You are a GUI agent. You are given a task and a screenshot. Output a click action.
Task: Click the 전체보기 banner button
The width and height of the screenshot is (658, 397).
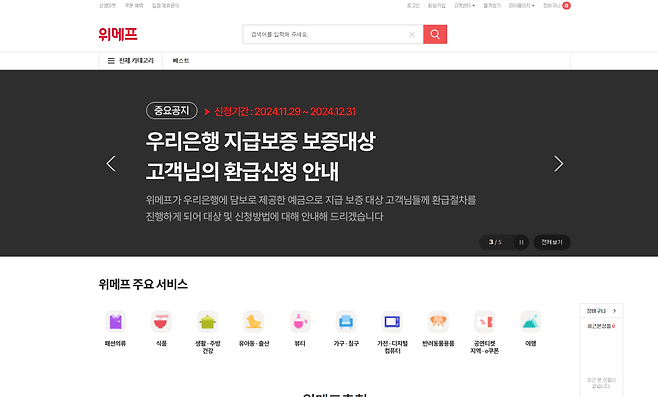(552, 242)
